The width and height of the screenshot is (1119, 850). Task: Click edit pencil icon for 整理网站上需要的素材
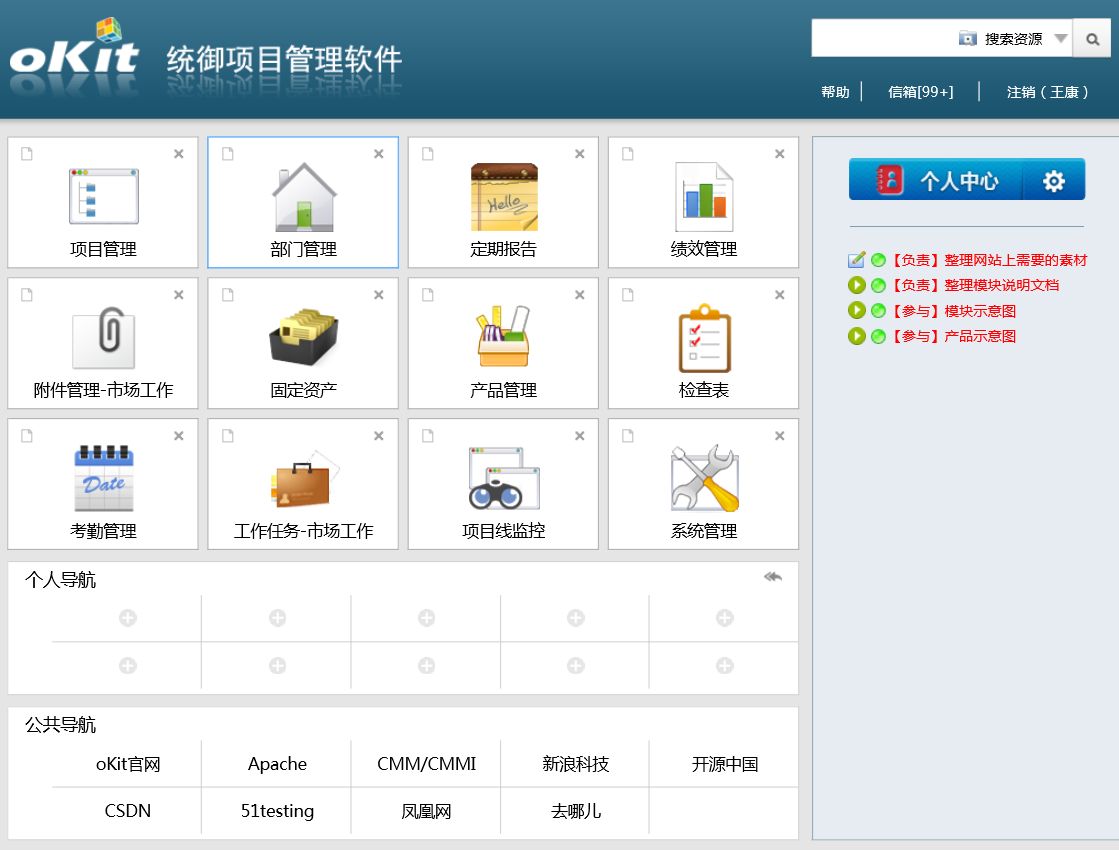pyautogui.click(x=856, y=260)
